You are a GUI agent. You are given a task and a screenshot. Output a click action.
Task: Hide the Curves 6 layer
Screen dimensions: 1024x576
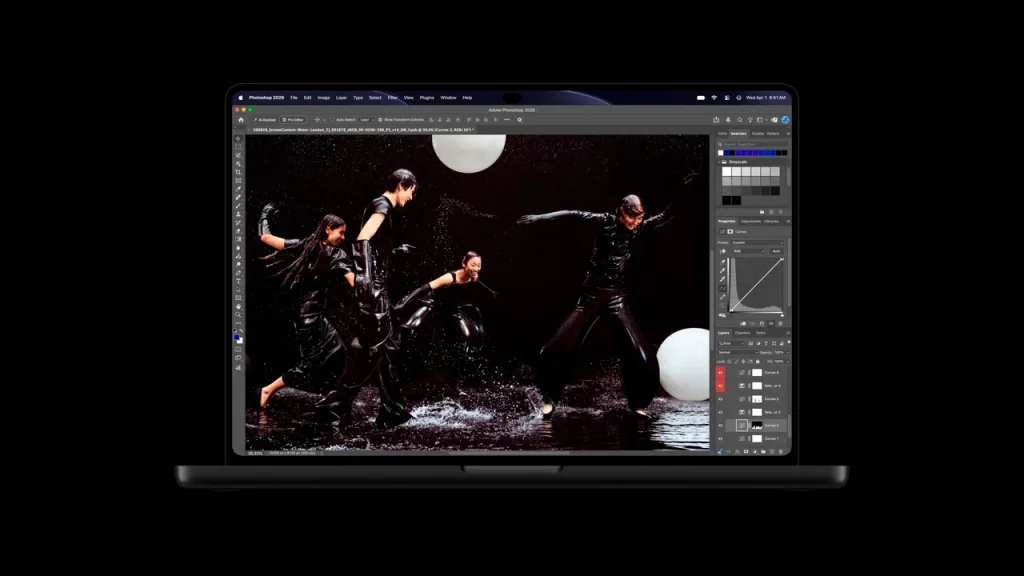(x=720, y=399)
